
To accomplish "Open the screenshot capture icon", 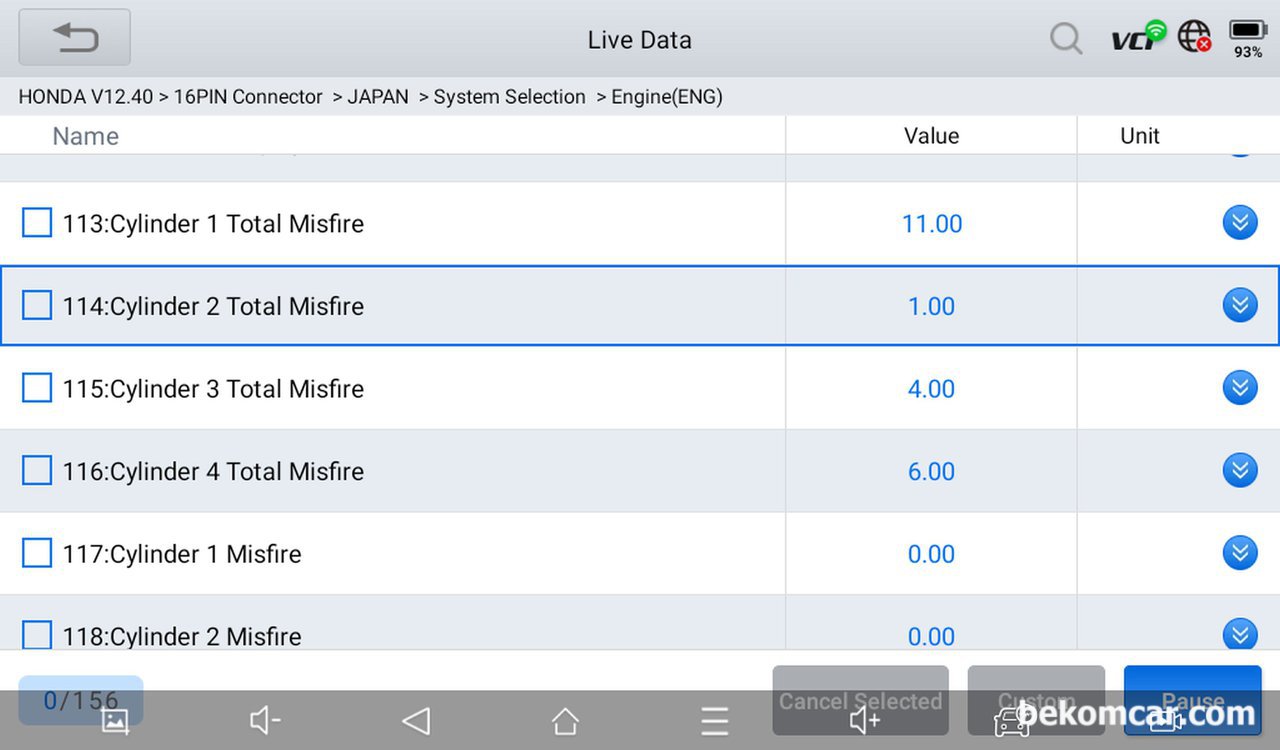I will [115, 720].
